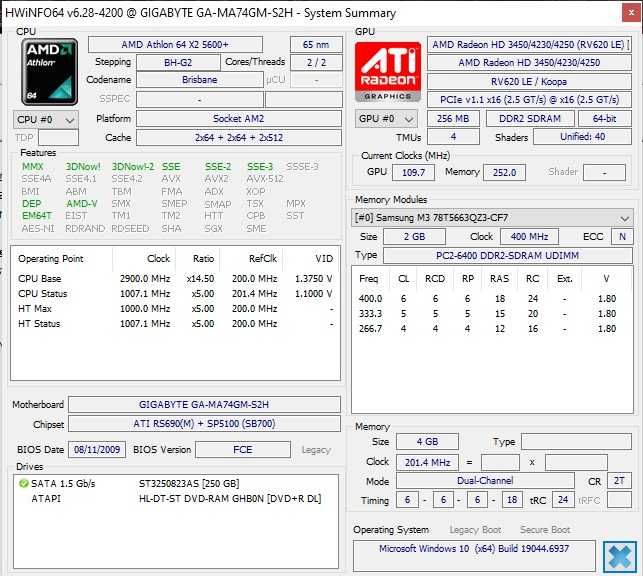Image resolution: width=643 pixels, height=576 pixels.
Task: Click the memory clock 201.4 MHz field
Action: (427, 462)
